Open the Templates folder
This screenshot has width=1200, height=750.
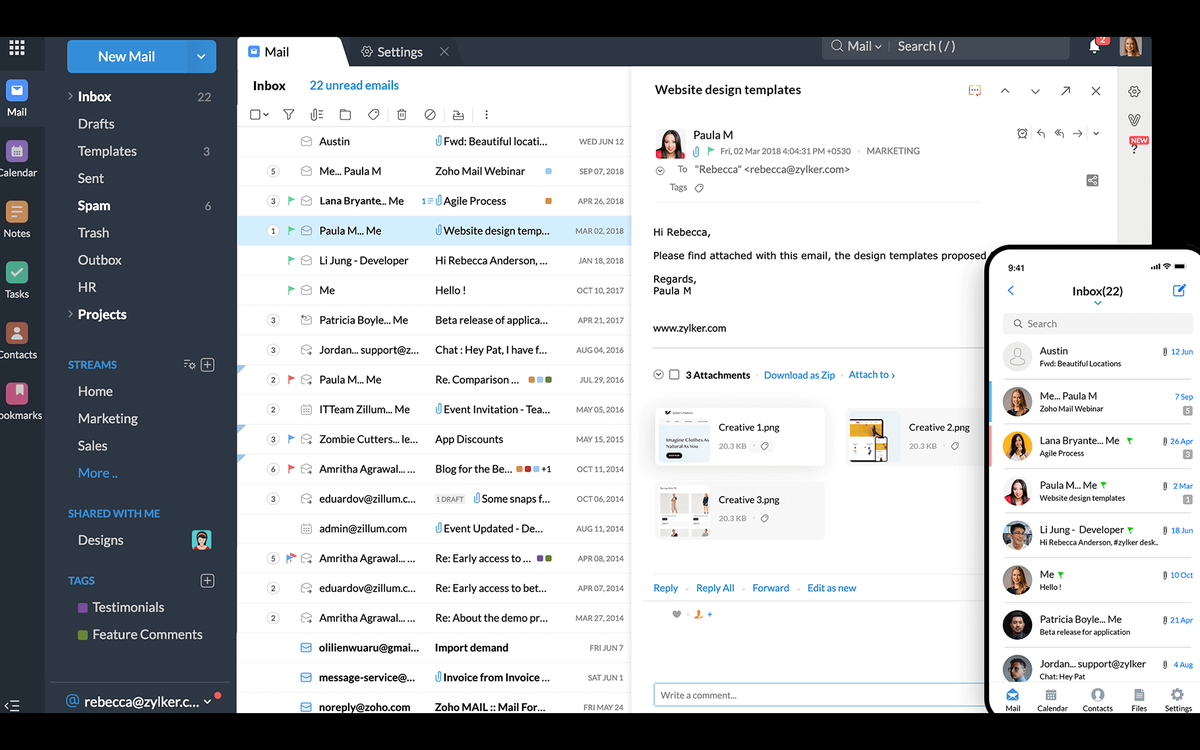pos(107,151)
